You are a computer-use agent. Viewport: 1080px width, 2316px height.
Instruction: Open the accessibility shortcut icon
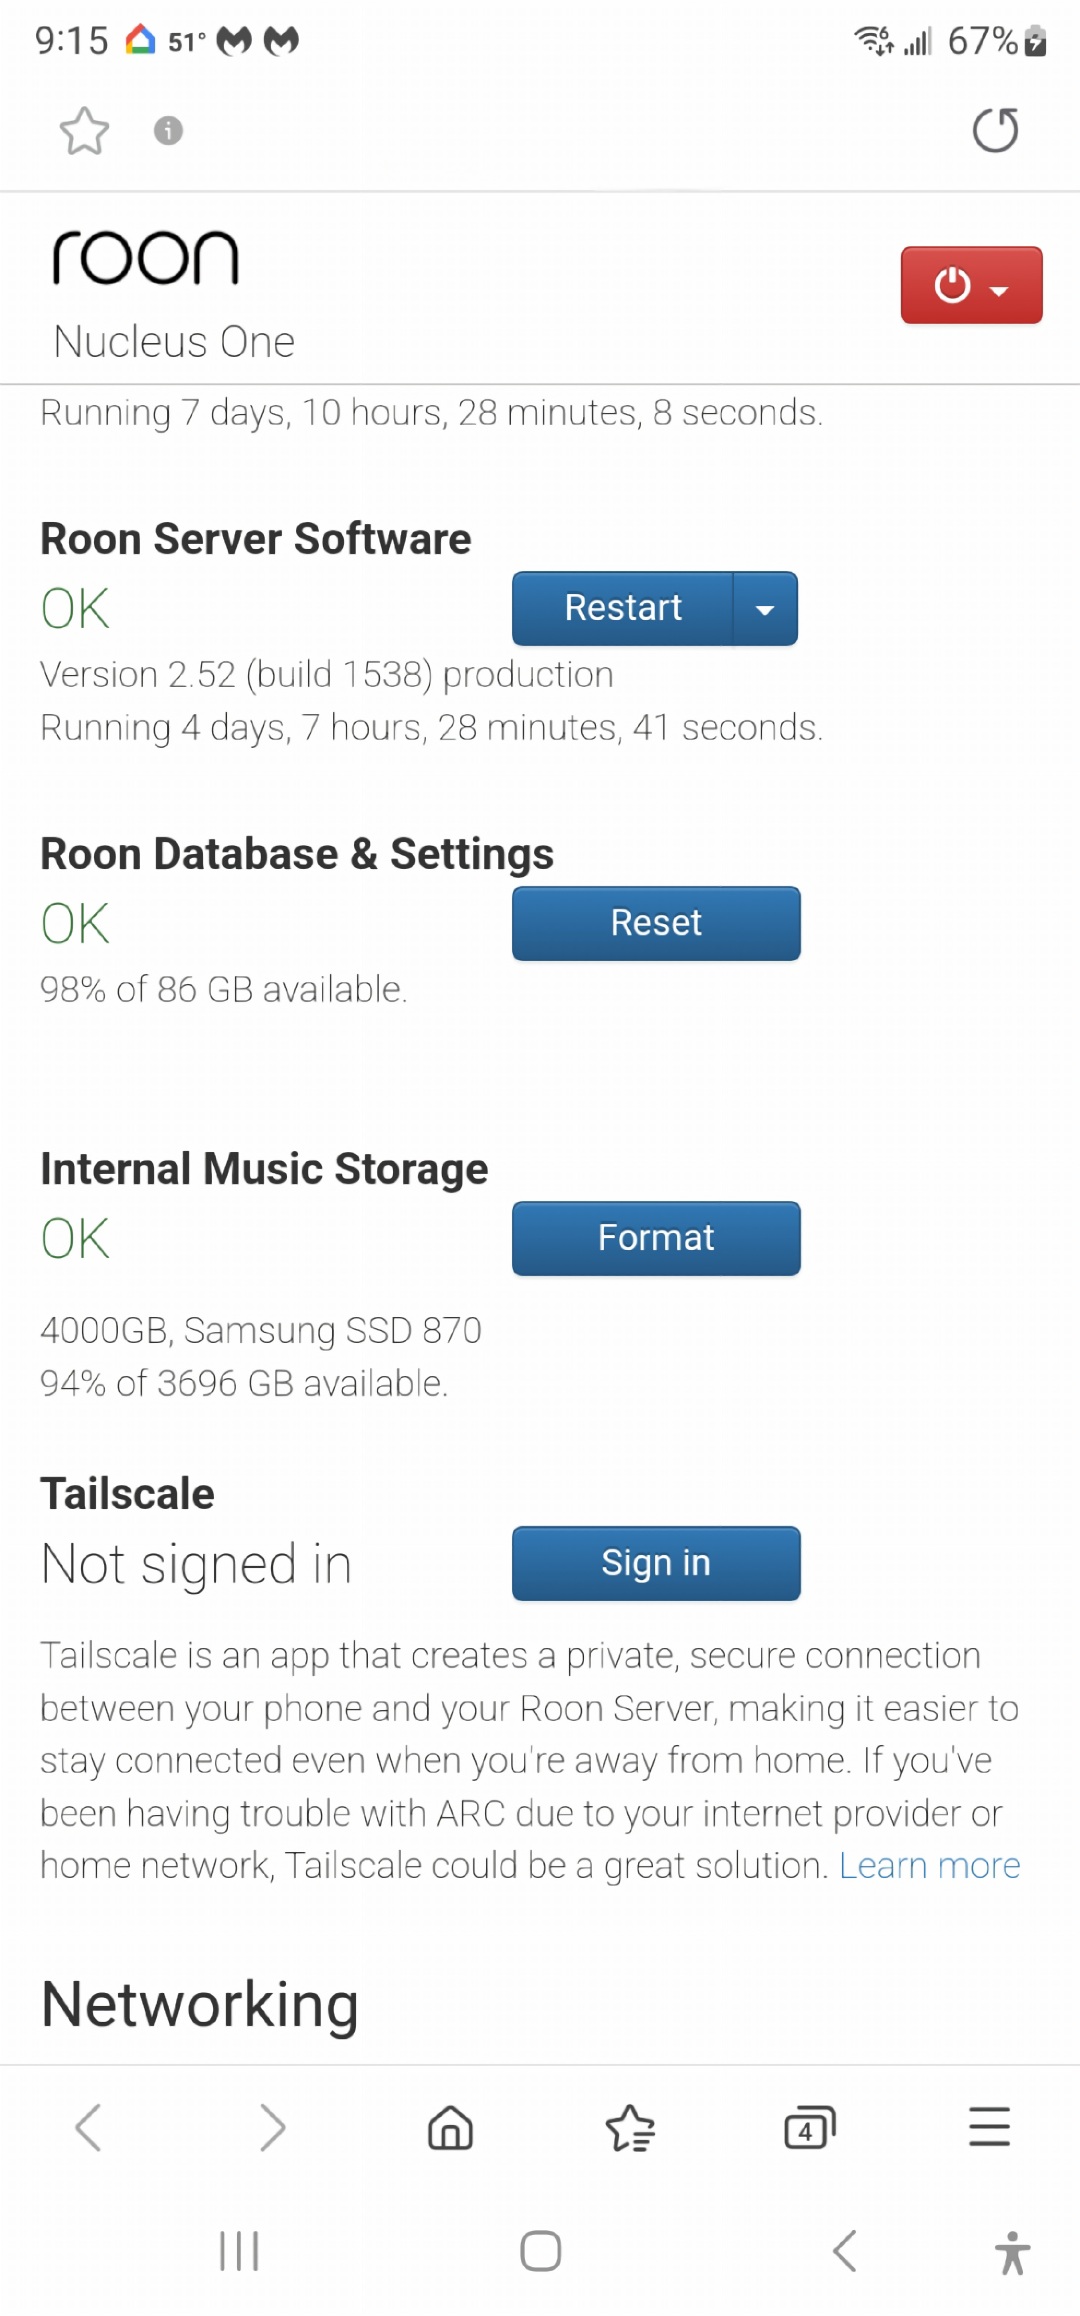pyautogui.click(x=1012, y=2253)
